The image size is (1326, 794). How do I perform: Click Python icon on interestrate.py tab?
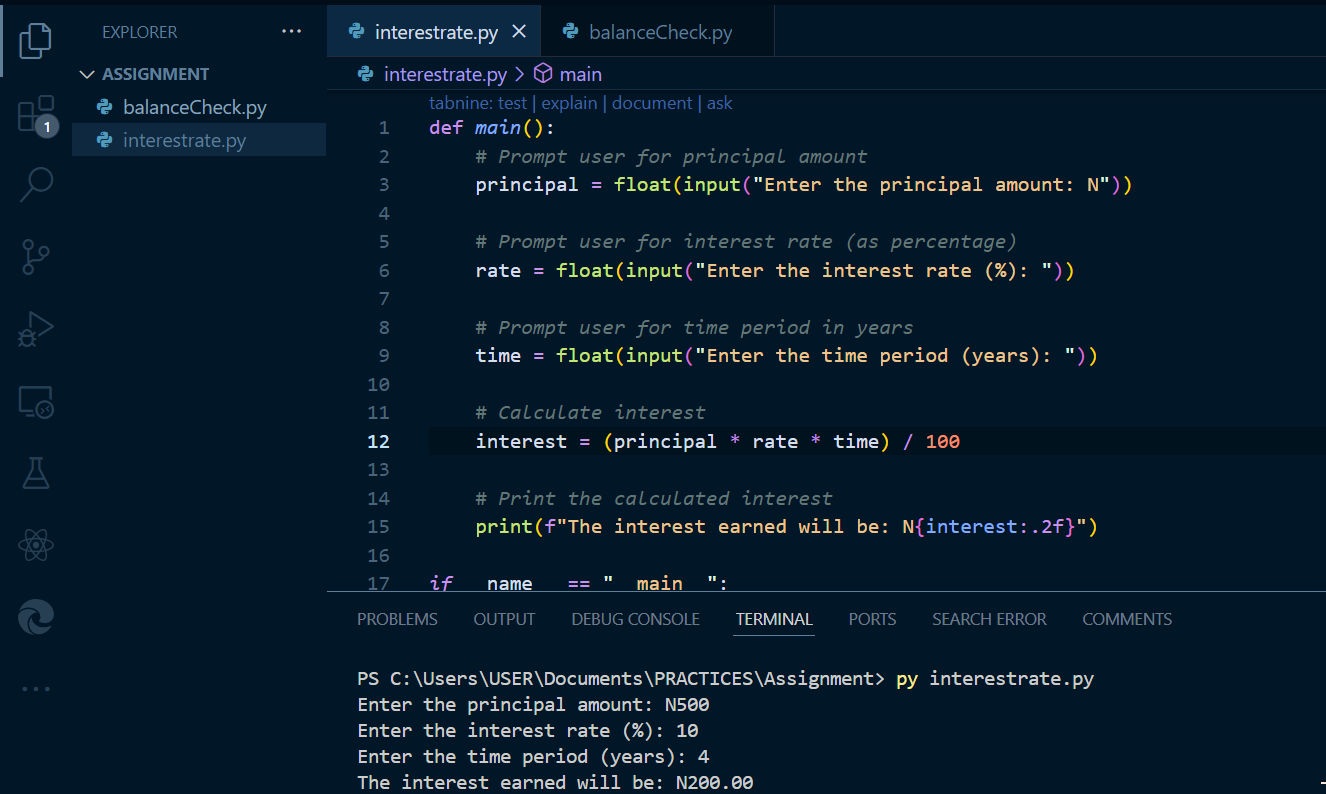tap(356, 32)
